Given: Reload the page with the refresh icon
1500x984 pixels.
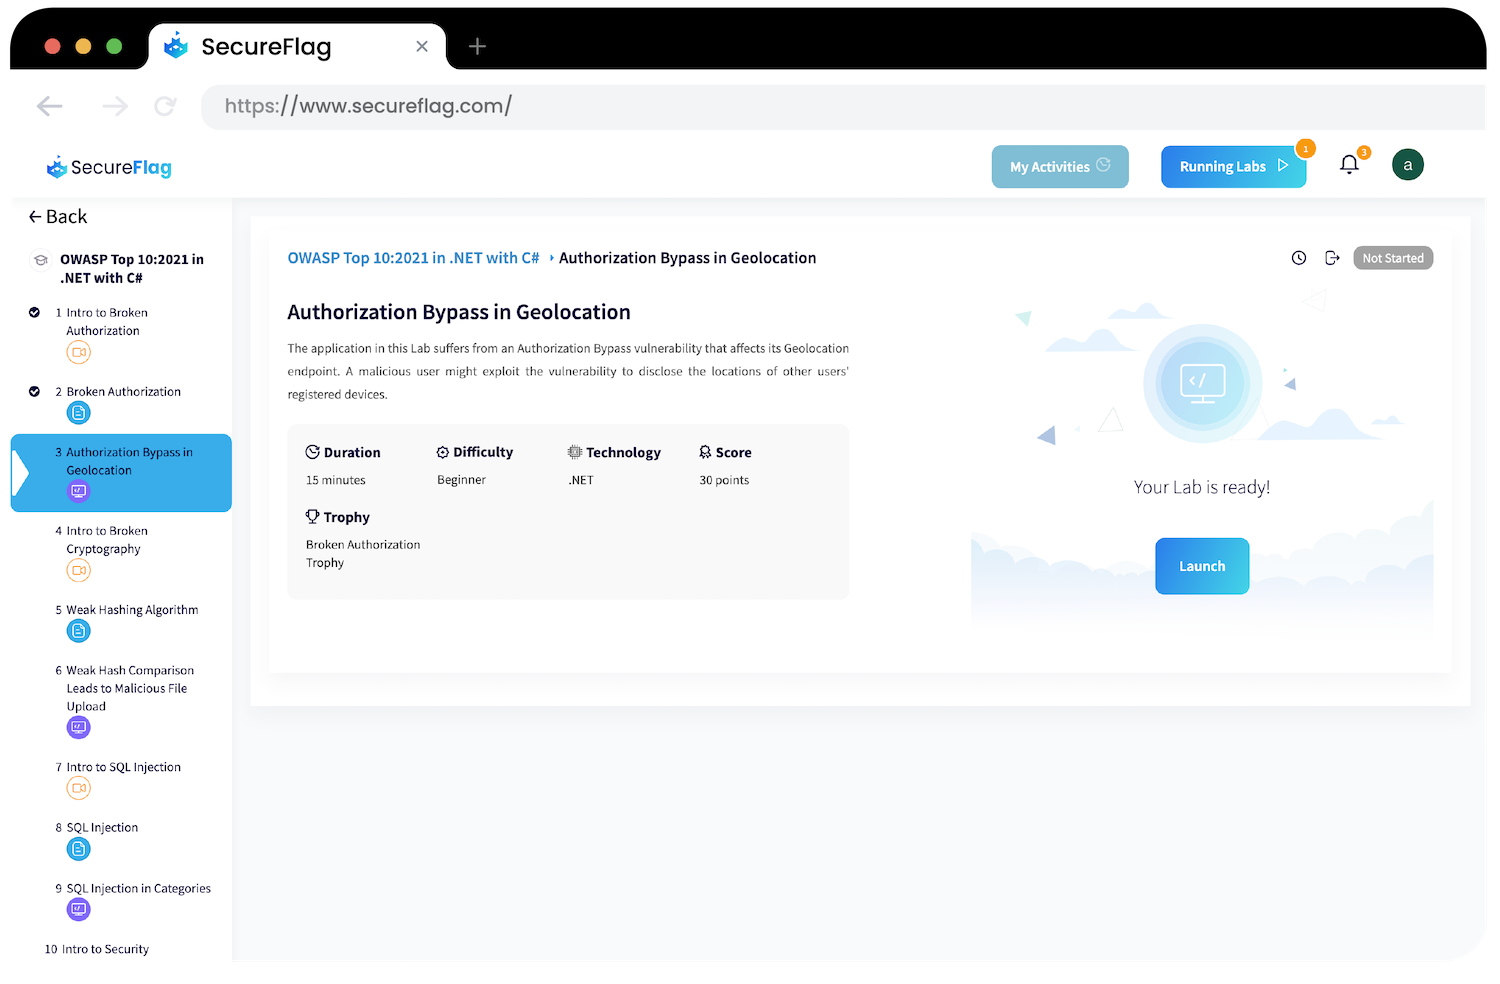Looking at the screenshot, I should coord(165,106).
